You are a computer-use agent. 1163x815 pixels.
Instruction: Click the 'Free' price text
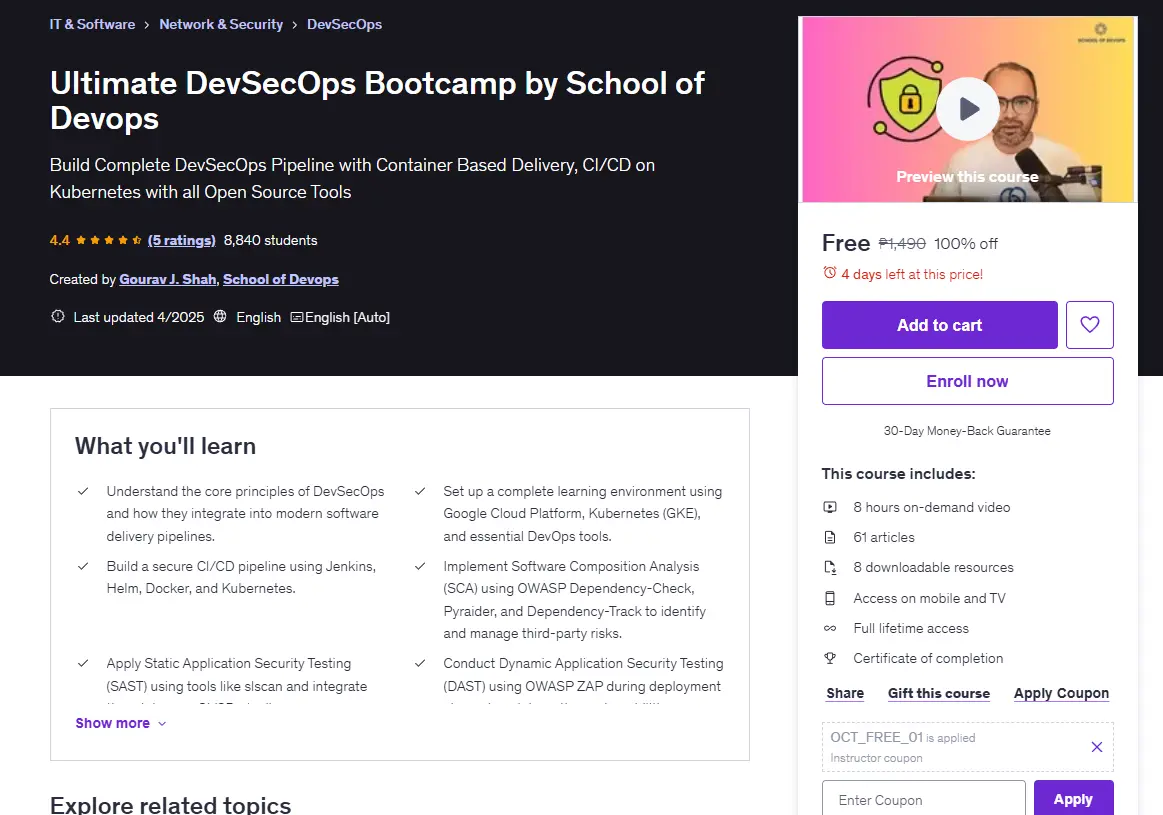coord(846,243)
